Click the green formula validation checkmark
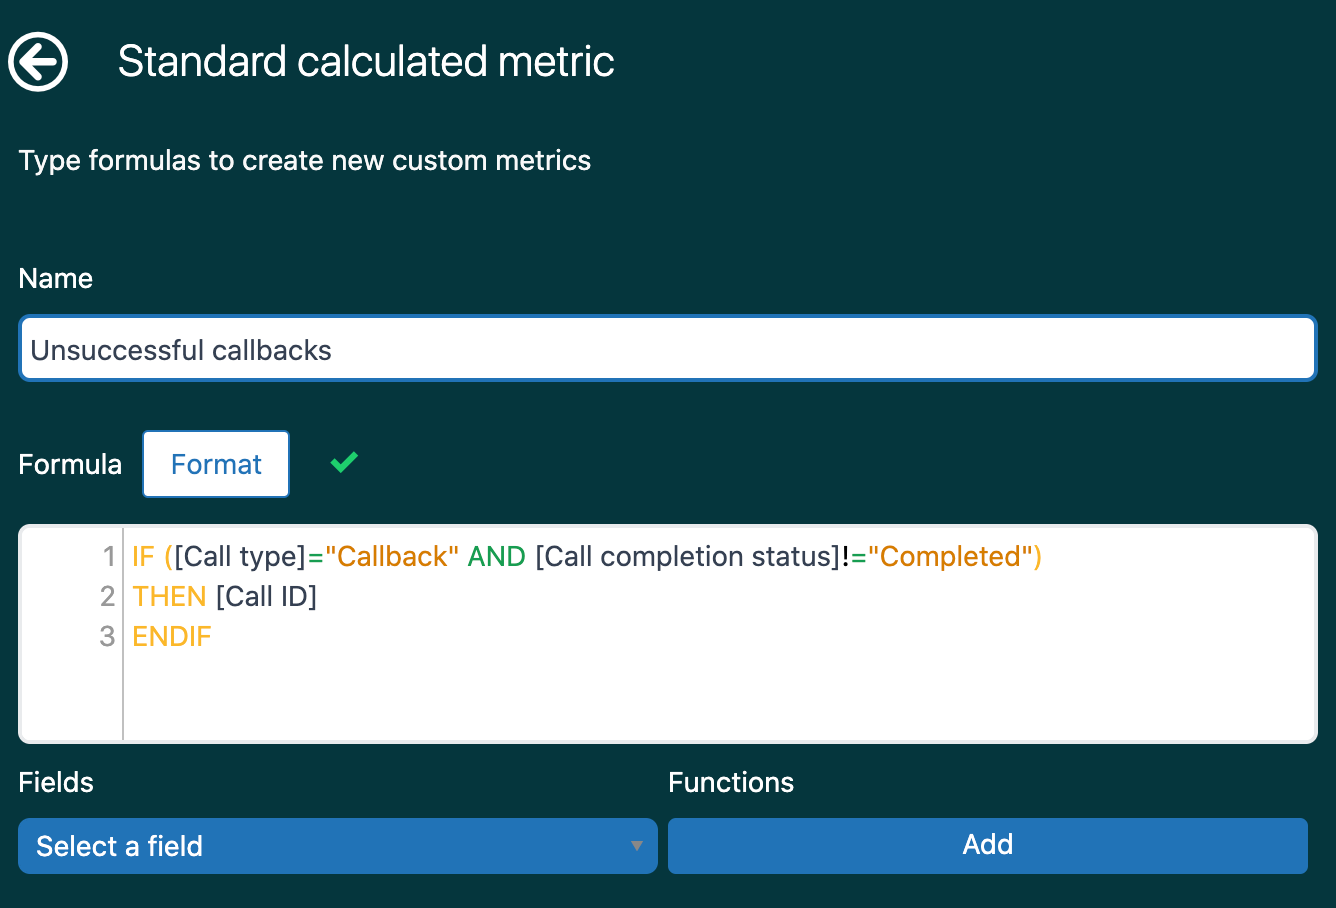 (344, 462)
